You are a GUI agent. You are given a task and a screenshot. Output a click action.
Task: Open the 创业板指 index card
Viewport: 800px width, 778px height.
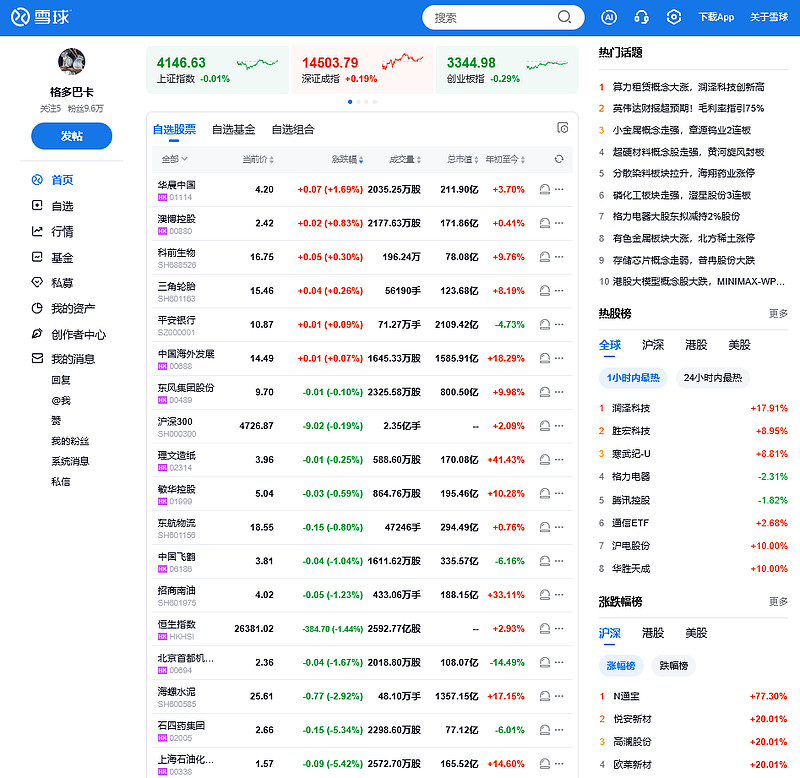tap(507, 70)
